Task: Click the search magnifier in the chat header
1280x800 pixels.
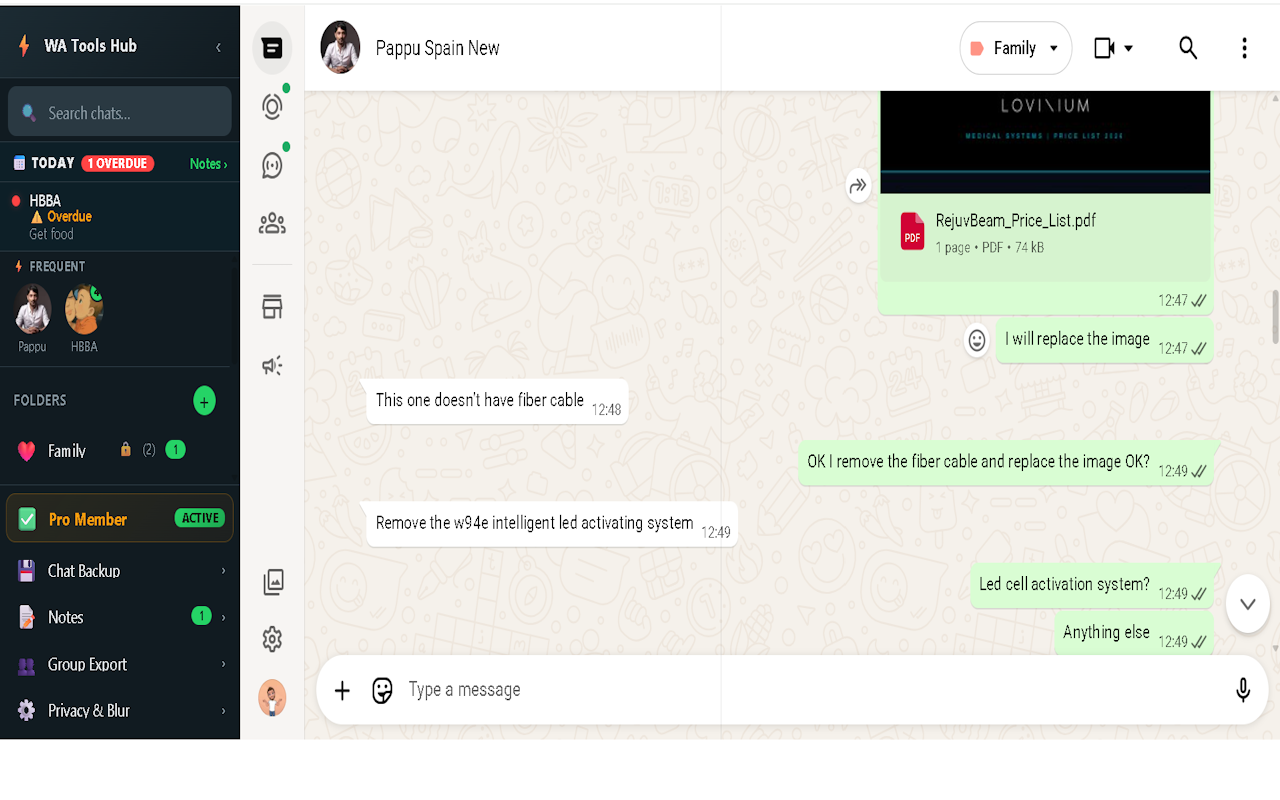Action: pos(1188,48)
